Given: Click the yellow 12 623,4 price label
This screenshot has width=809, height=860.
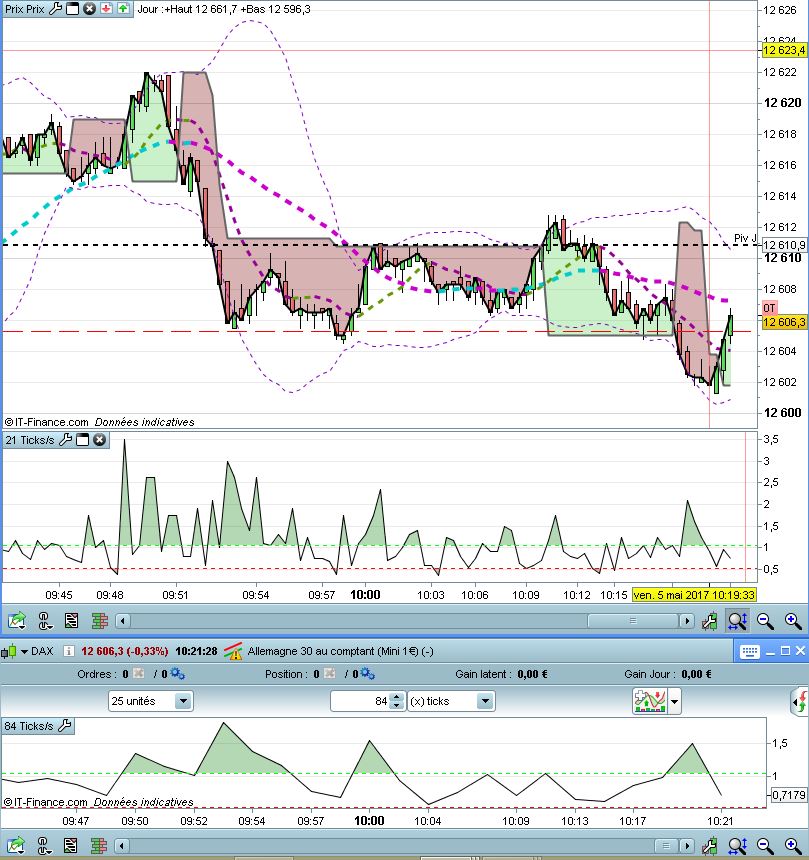Looking at the screenshot, I should (x=784, y=50).
